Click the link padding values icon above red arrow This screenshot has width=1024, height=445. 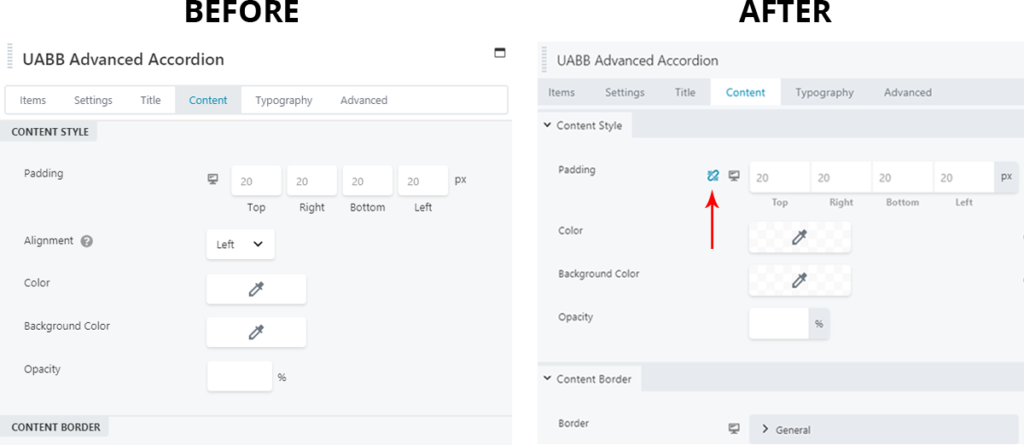click(x=712, y=176)
